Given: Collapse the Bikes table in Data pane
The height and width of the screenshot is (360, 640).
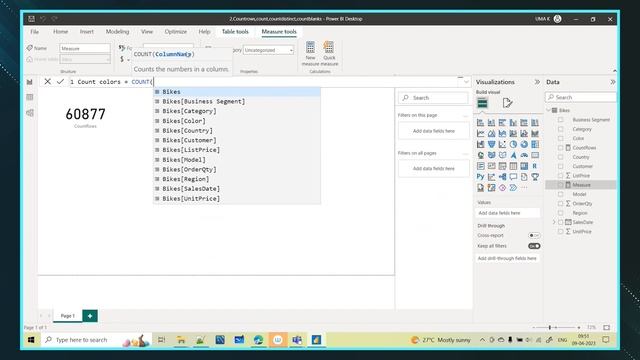Looking at the screenshot, I should 549,110.
